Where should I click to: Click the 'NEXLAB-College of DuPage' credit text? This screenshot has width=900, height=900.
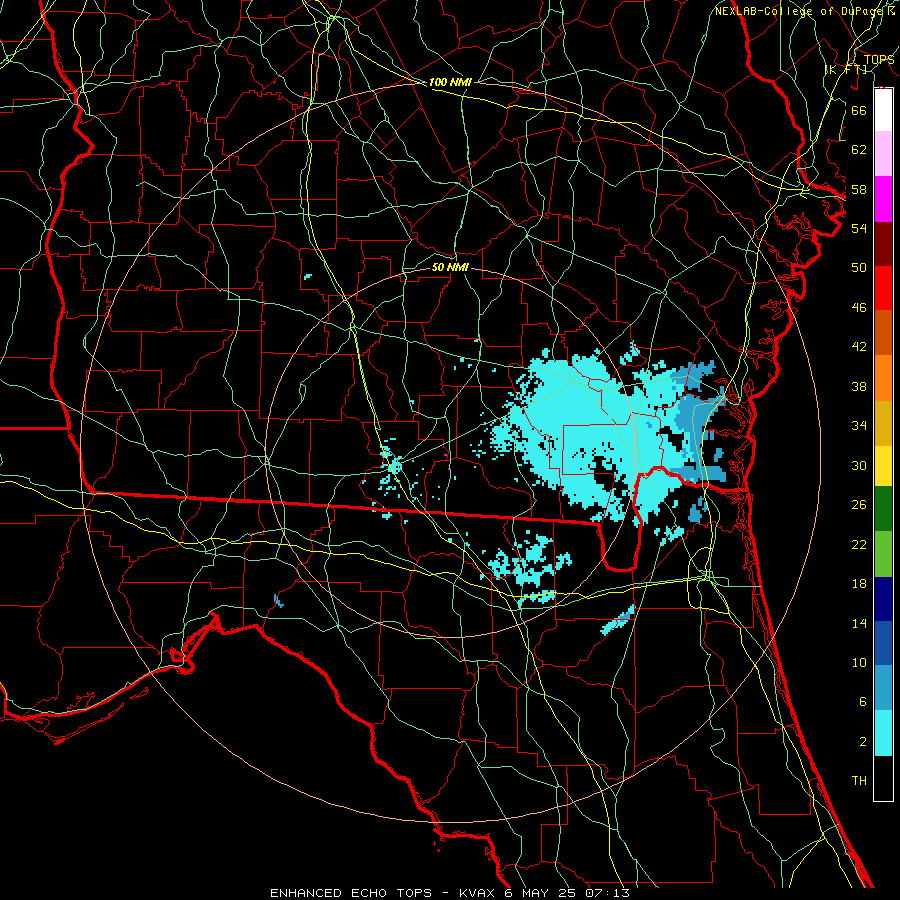pyautogui.click(x=801, y=11)
